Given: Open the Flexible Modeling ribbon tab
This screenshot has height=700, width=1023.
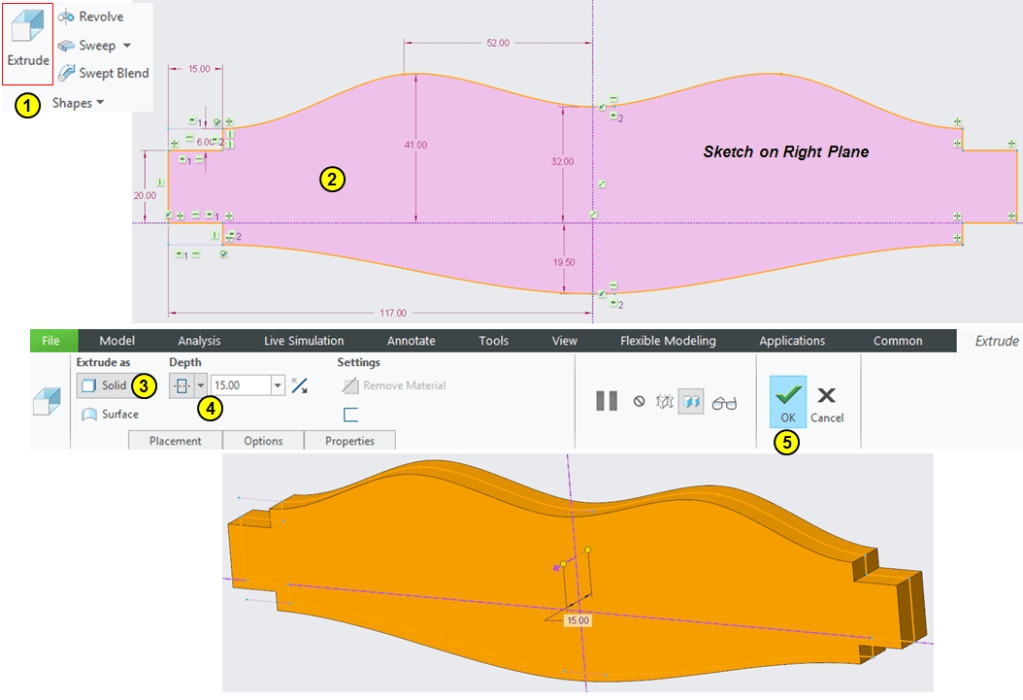Looking at the screenshot, I should [668, 341].
